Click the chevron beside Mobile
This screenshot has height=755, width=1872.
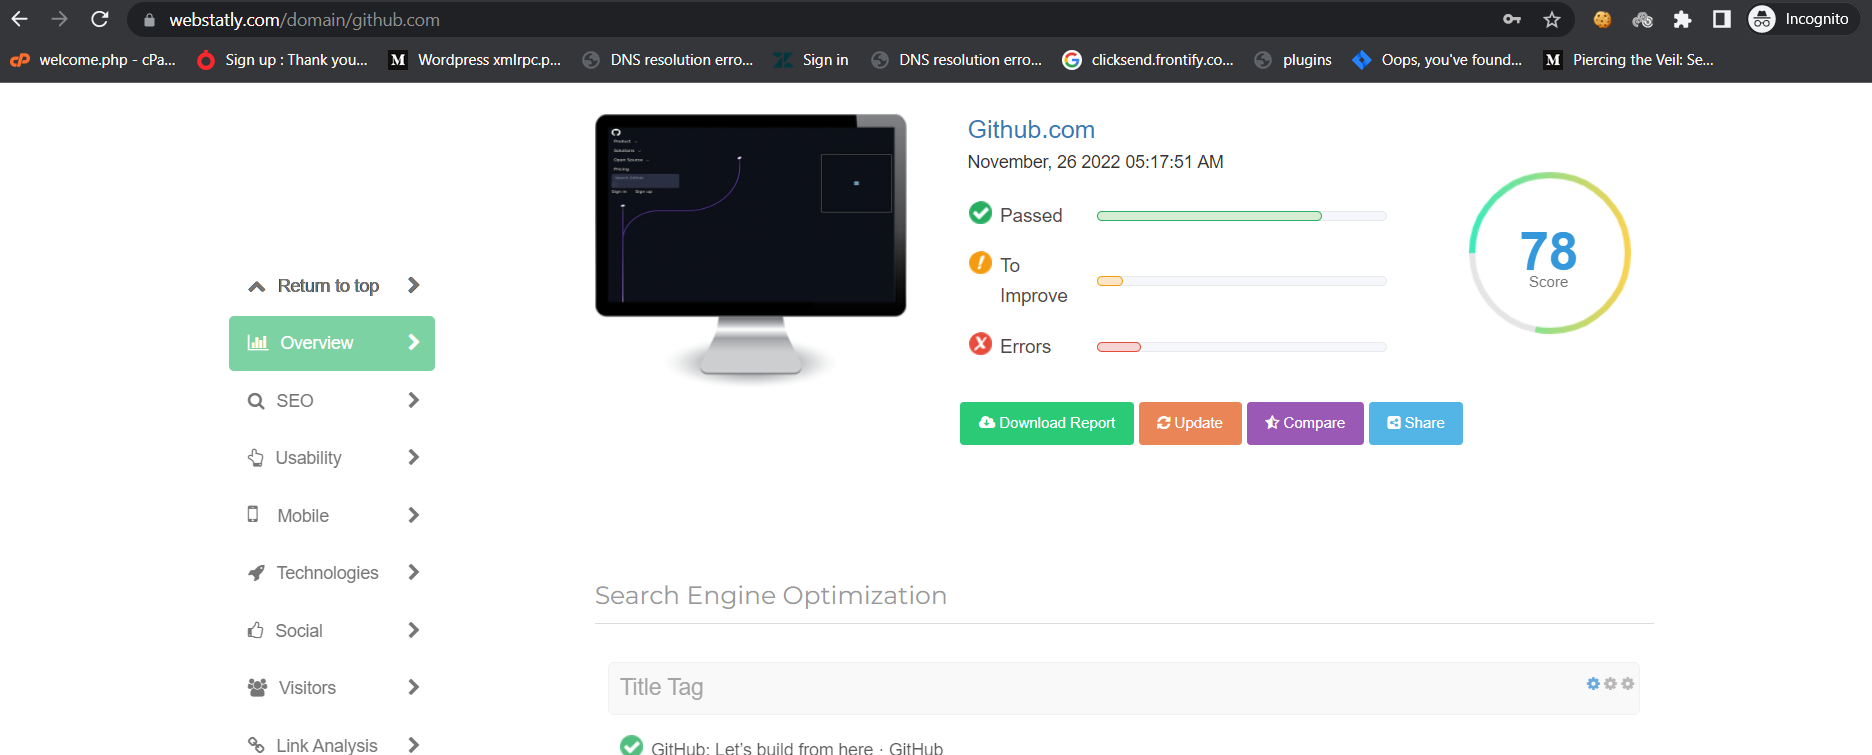414,515
